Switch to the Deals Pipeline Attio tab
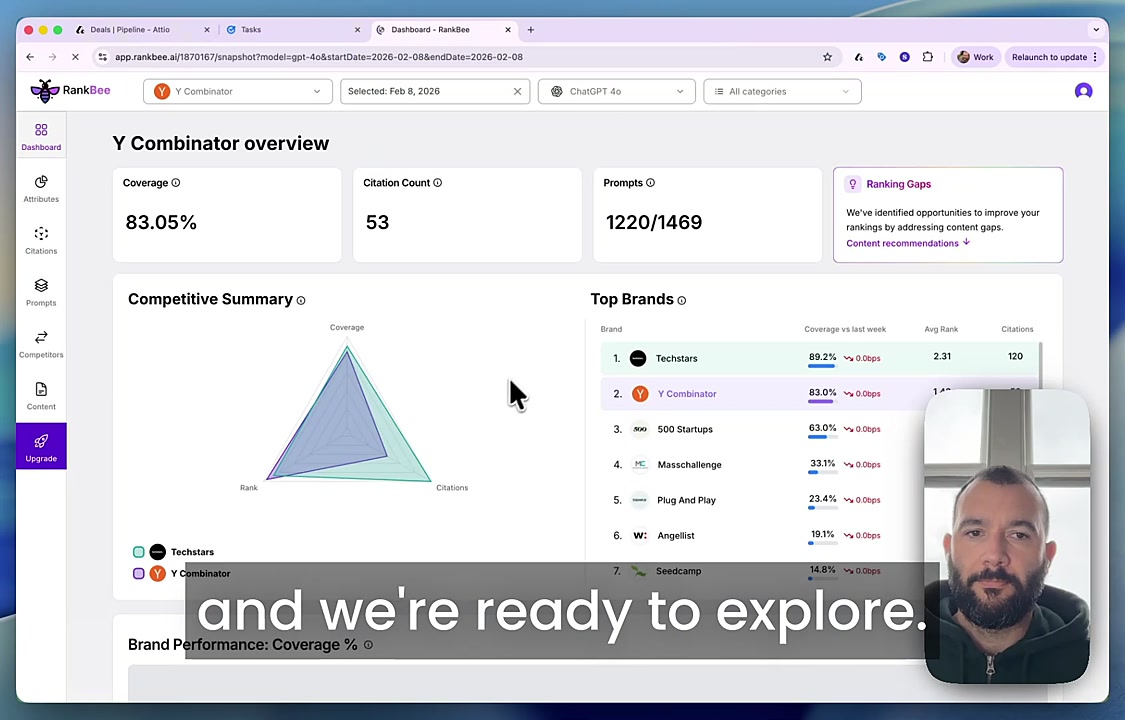Screen dimensions: 1125x720 [x=130, y=30]
